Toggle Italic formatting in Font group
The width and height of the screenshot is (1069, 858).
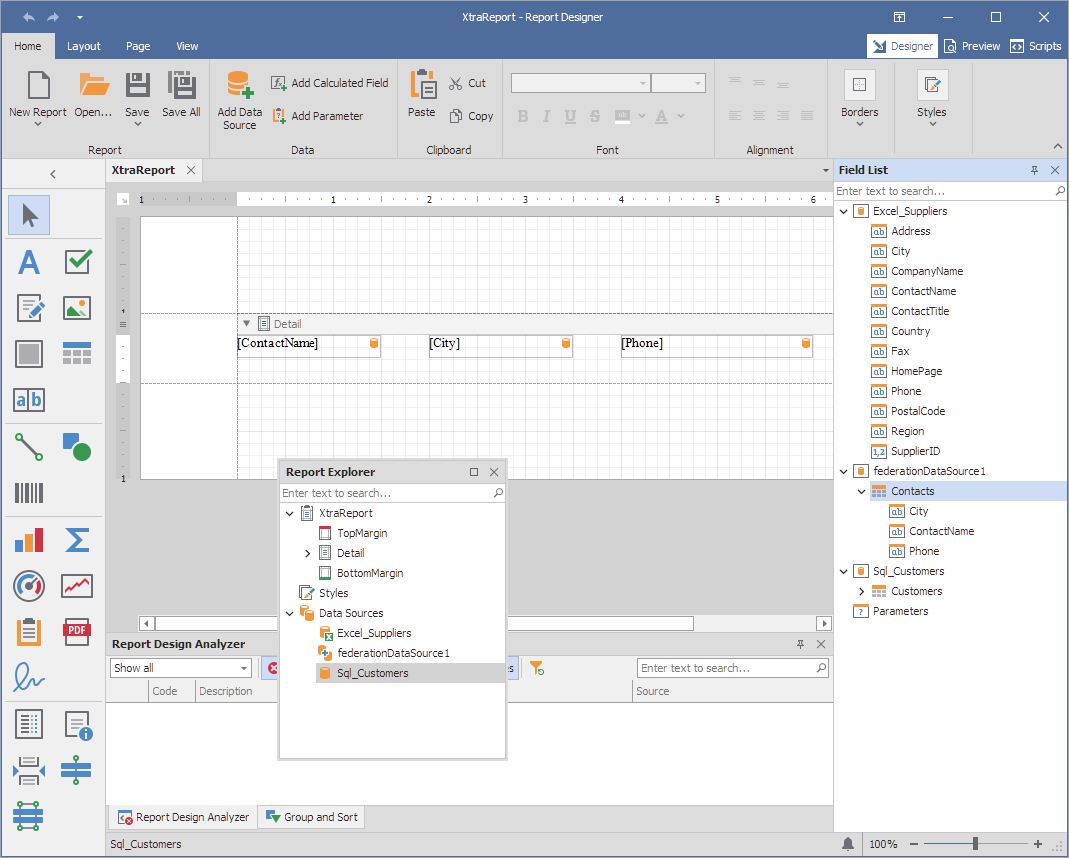click(546, 116)
